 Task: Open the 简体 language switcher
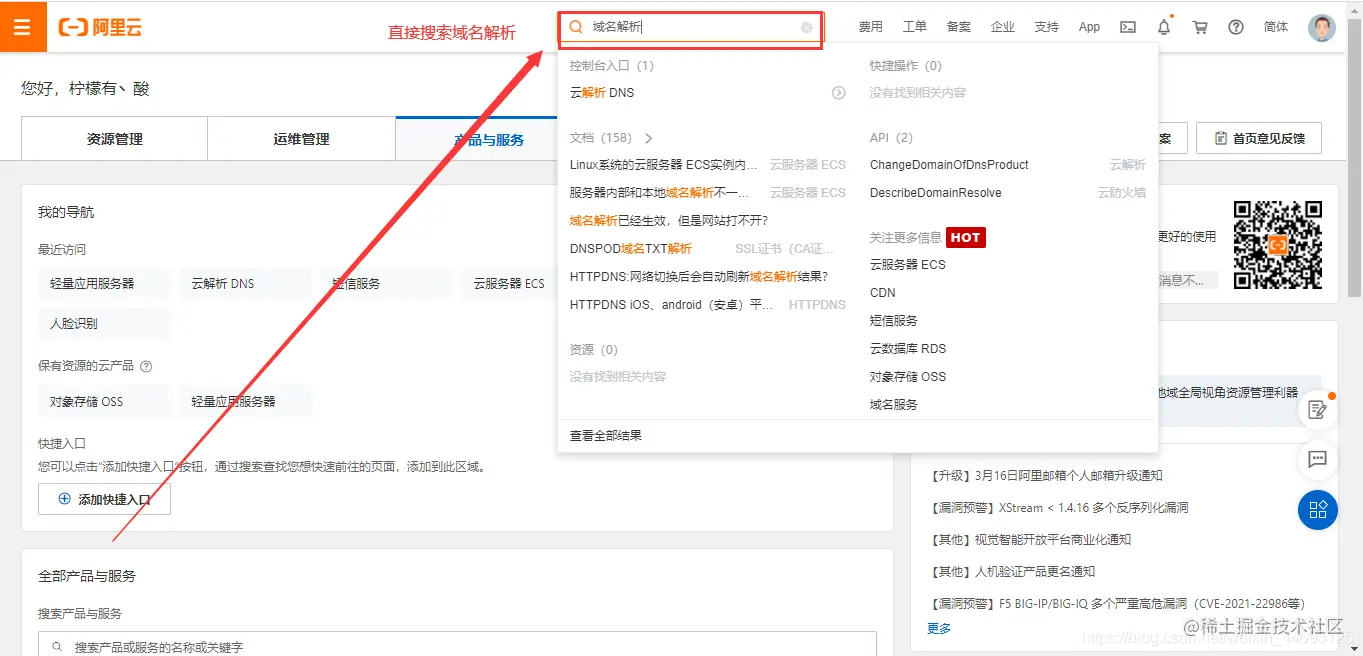click(1276, 26)
